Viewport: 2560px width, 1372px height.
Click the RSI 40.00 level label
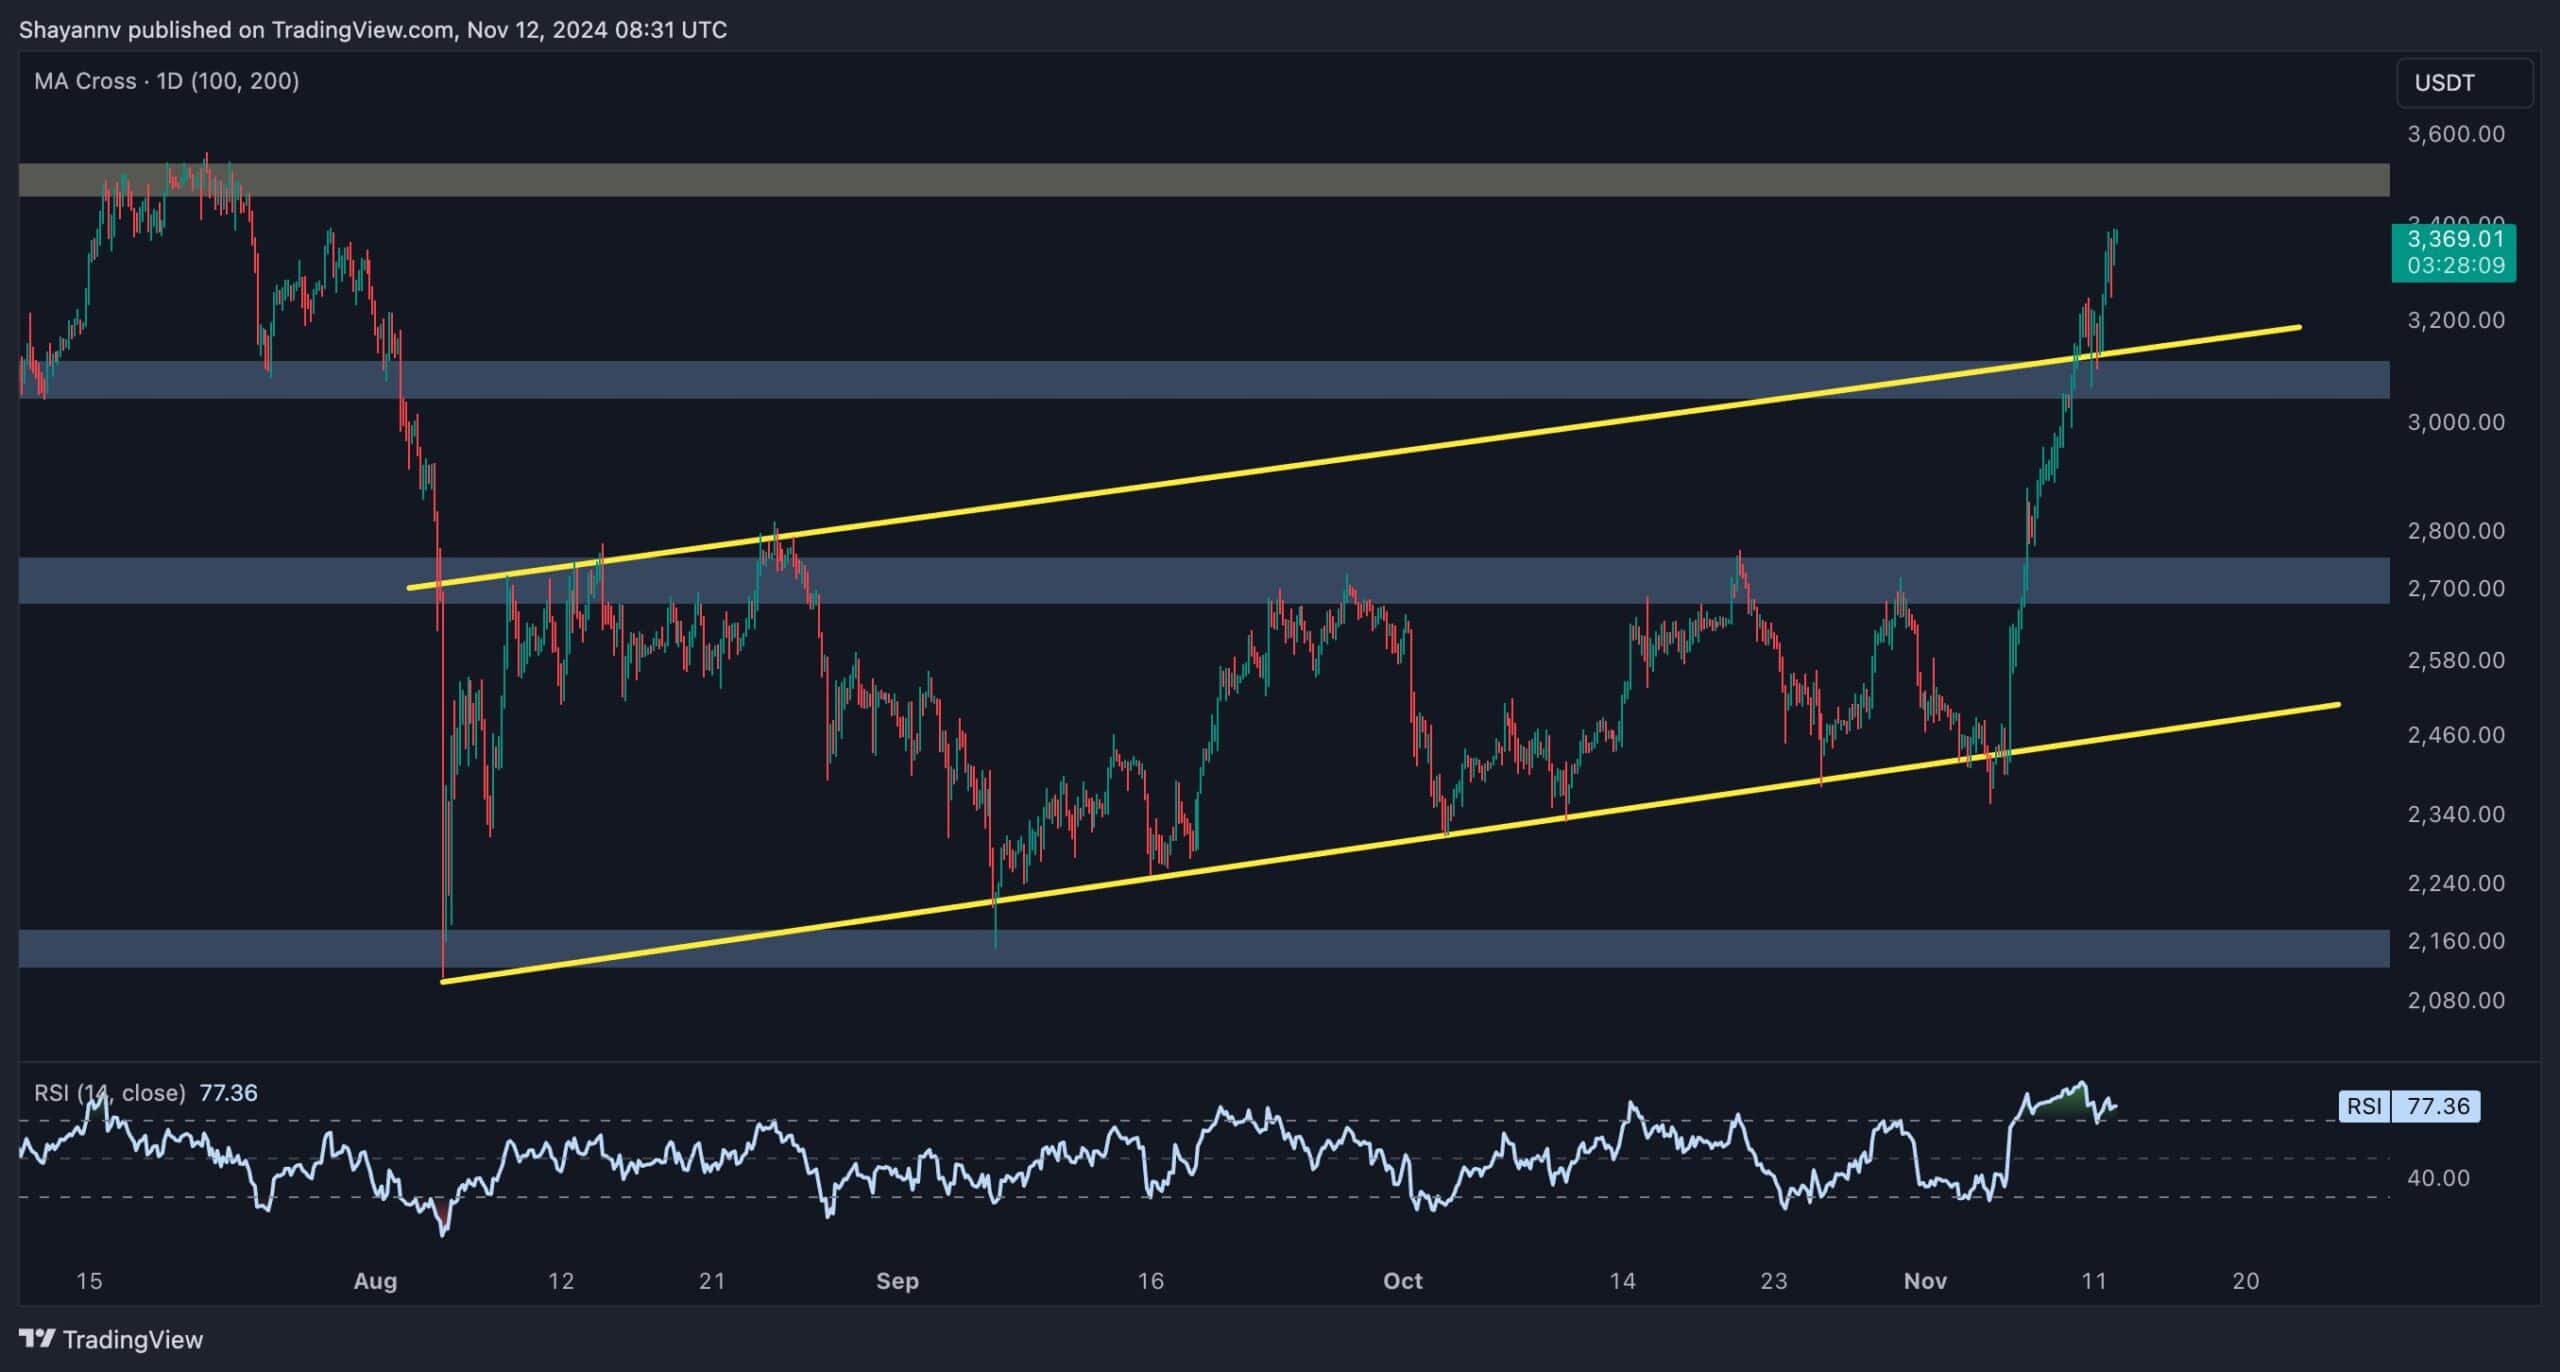click(2438, 1178)
